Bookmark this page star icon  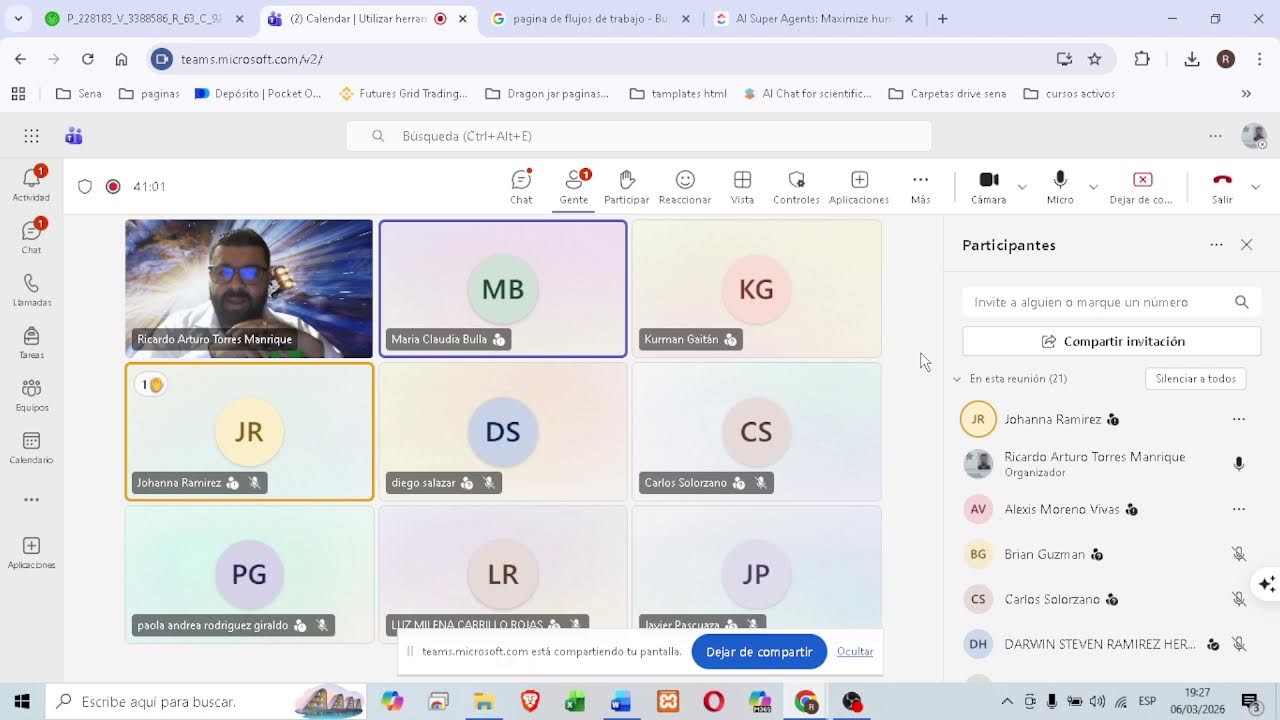coord(1095,59)
